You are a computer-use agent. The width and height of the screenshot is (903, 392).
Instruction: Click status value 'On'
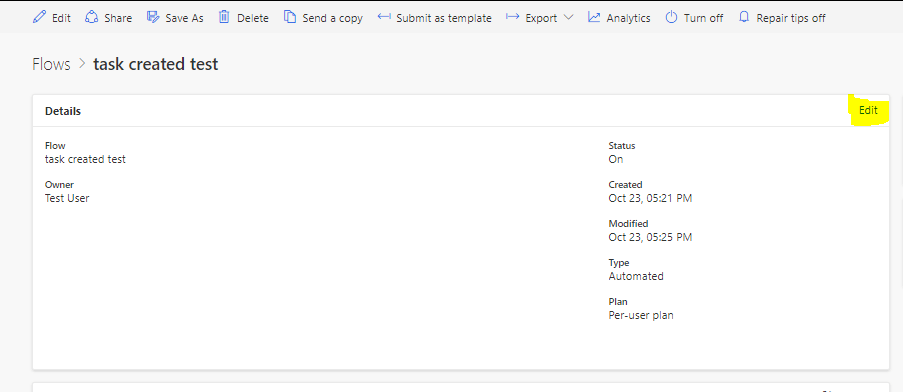616,159
